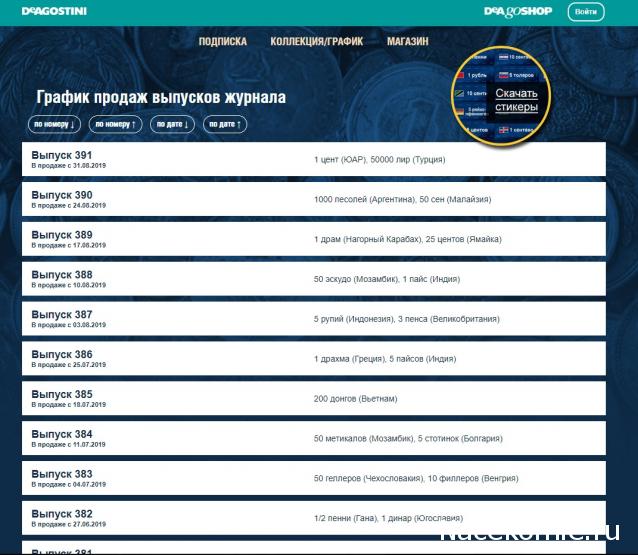
Task: Select the Выпуск 385 row title
Action: 62,394
